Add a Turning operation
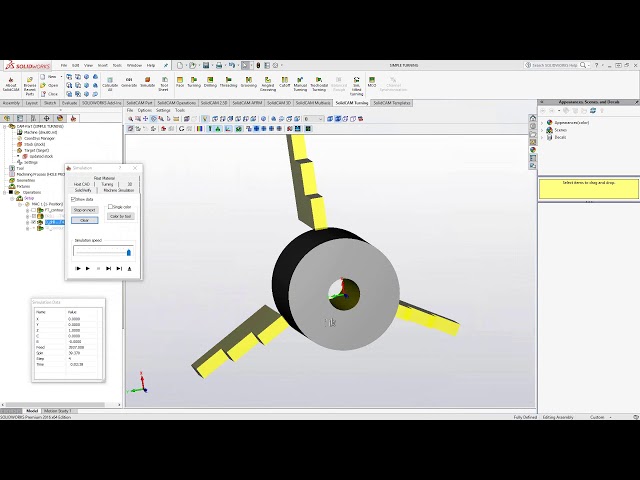Screen dimensions: 640x480 (x=194, y=82)
